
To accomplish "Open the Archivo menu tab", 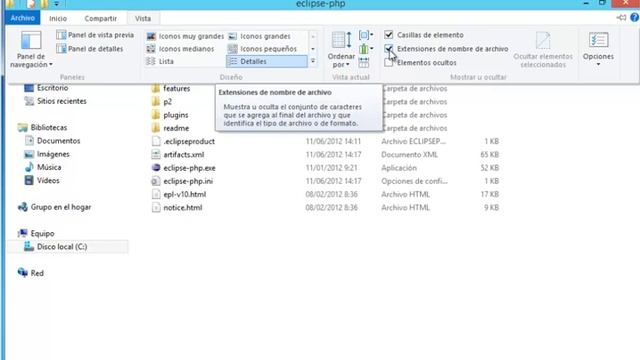I will click(22, 18).
